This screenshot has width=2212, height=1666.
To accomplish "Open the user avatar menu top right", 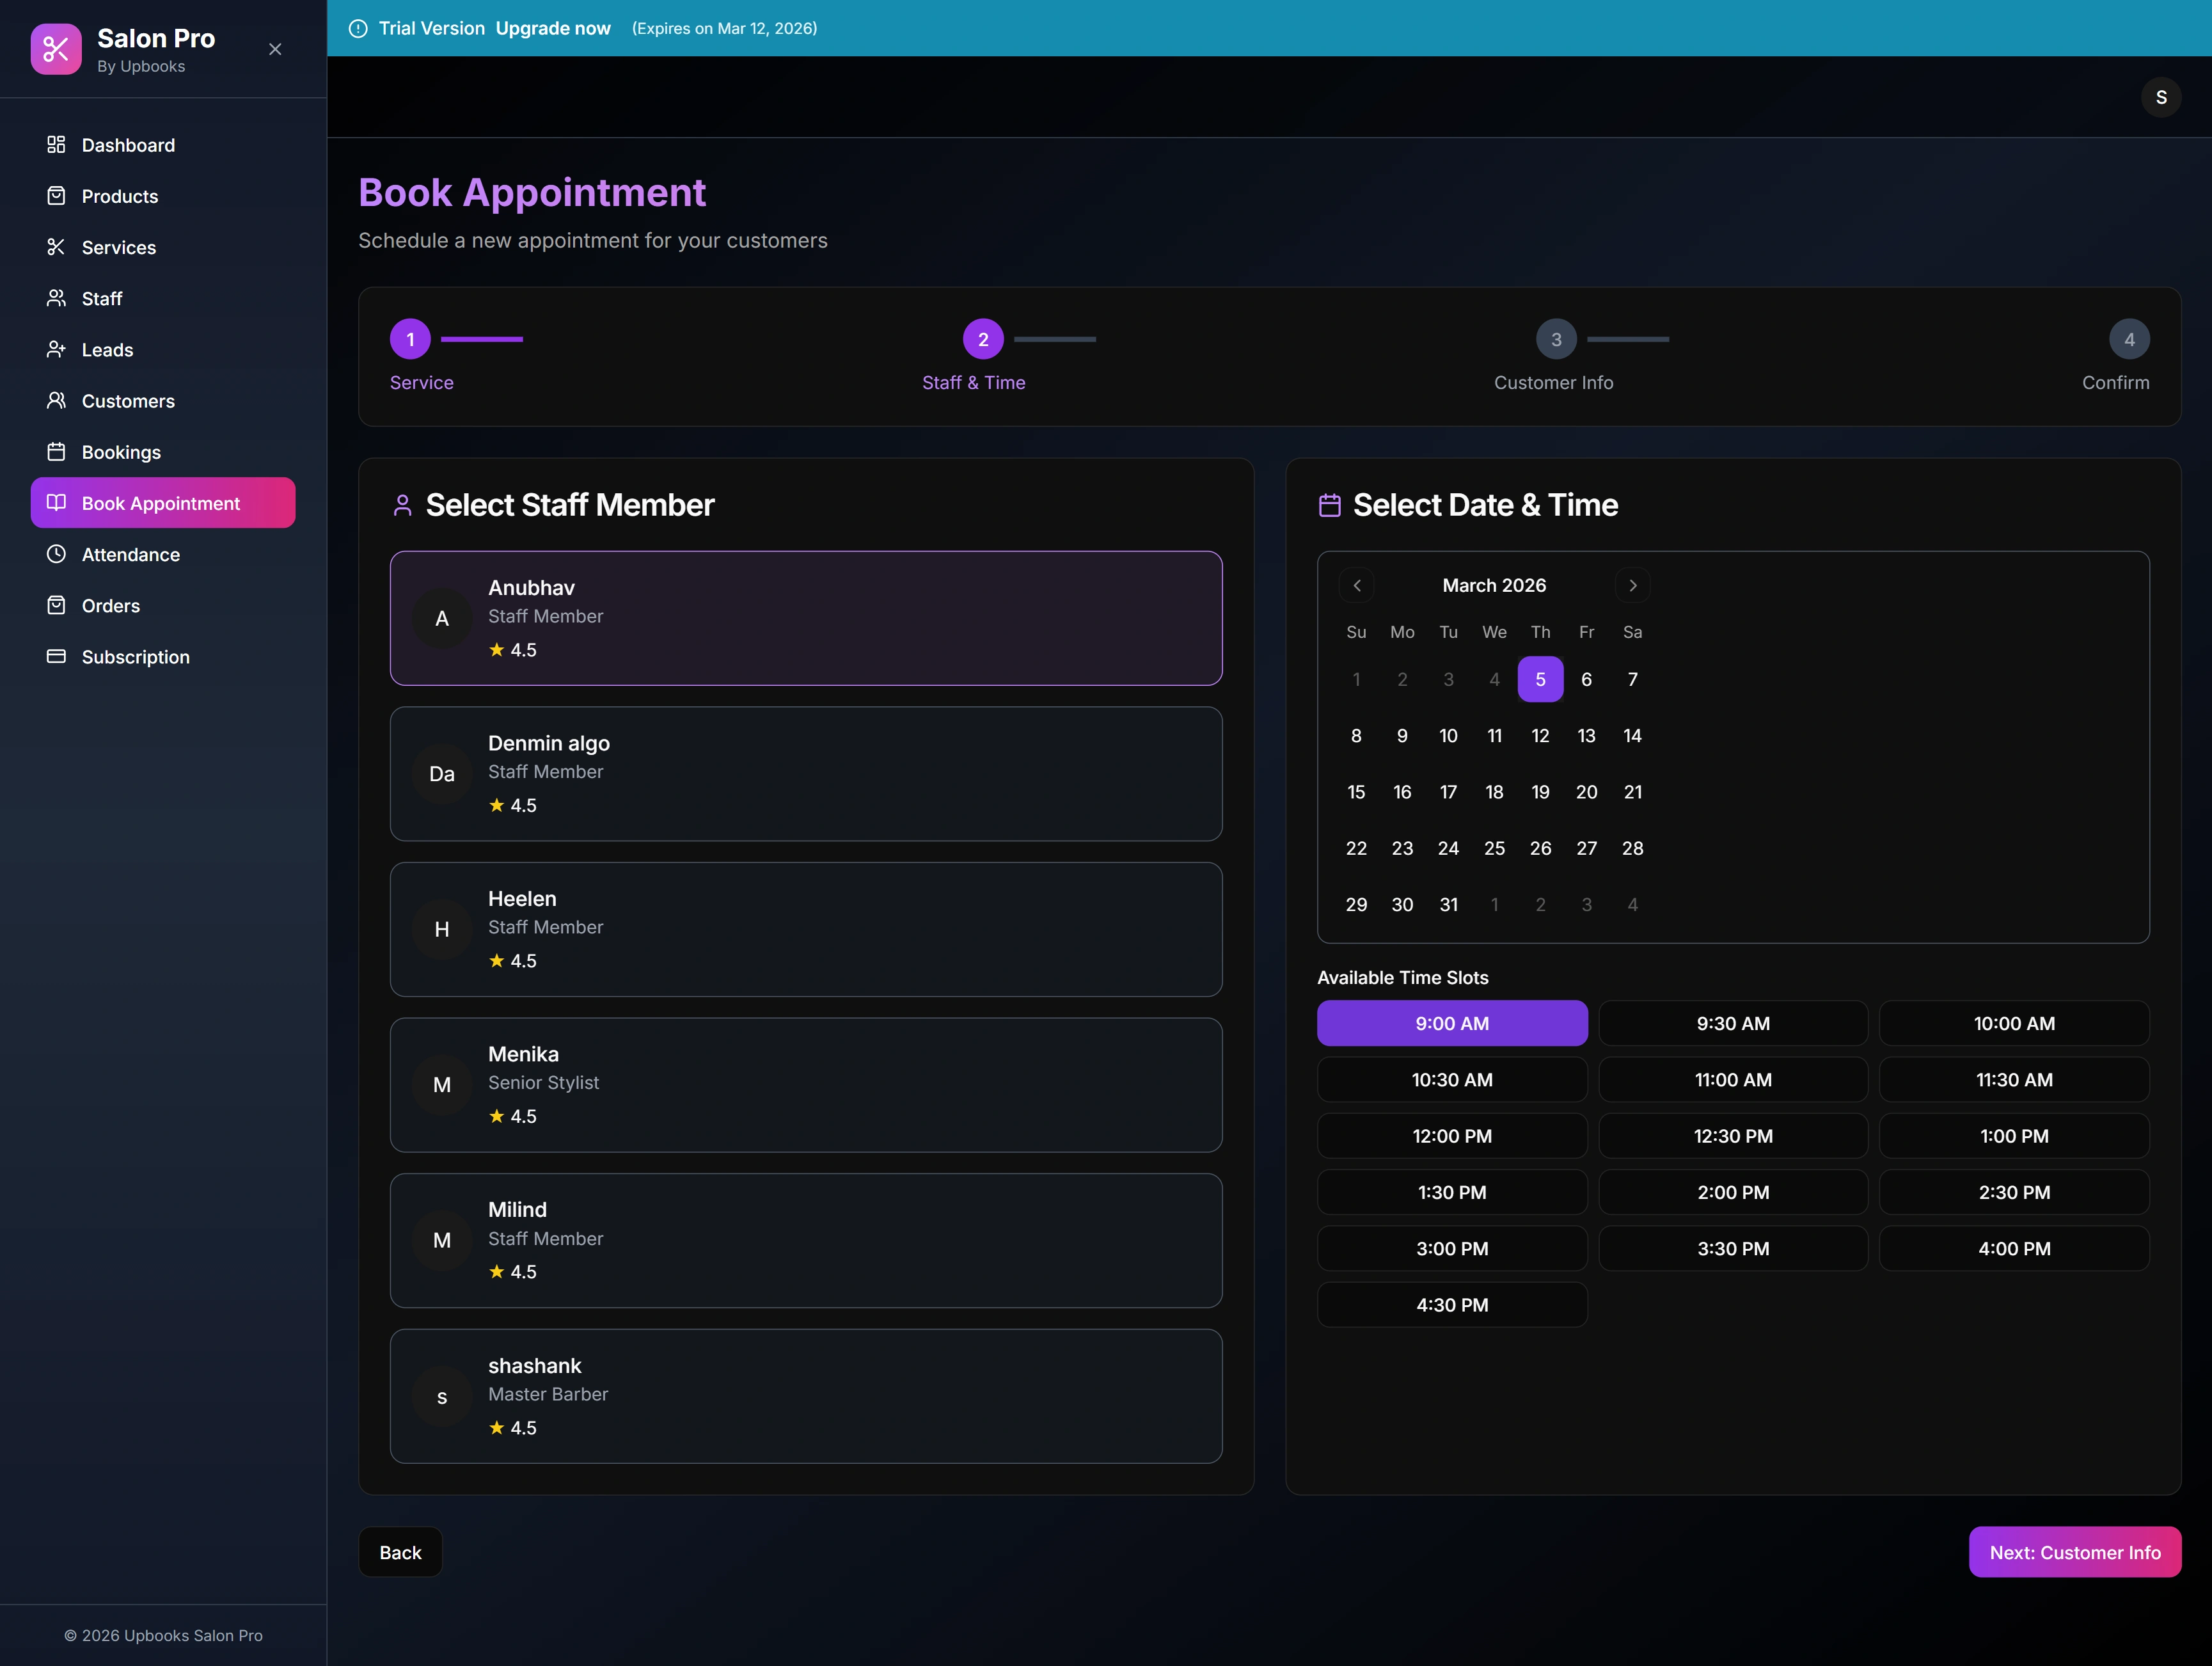I will click(x=2161, y=96).
